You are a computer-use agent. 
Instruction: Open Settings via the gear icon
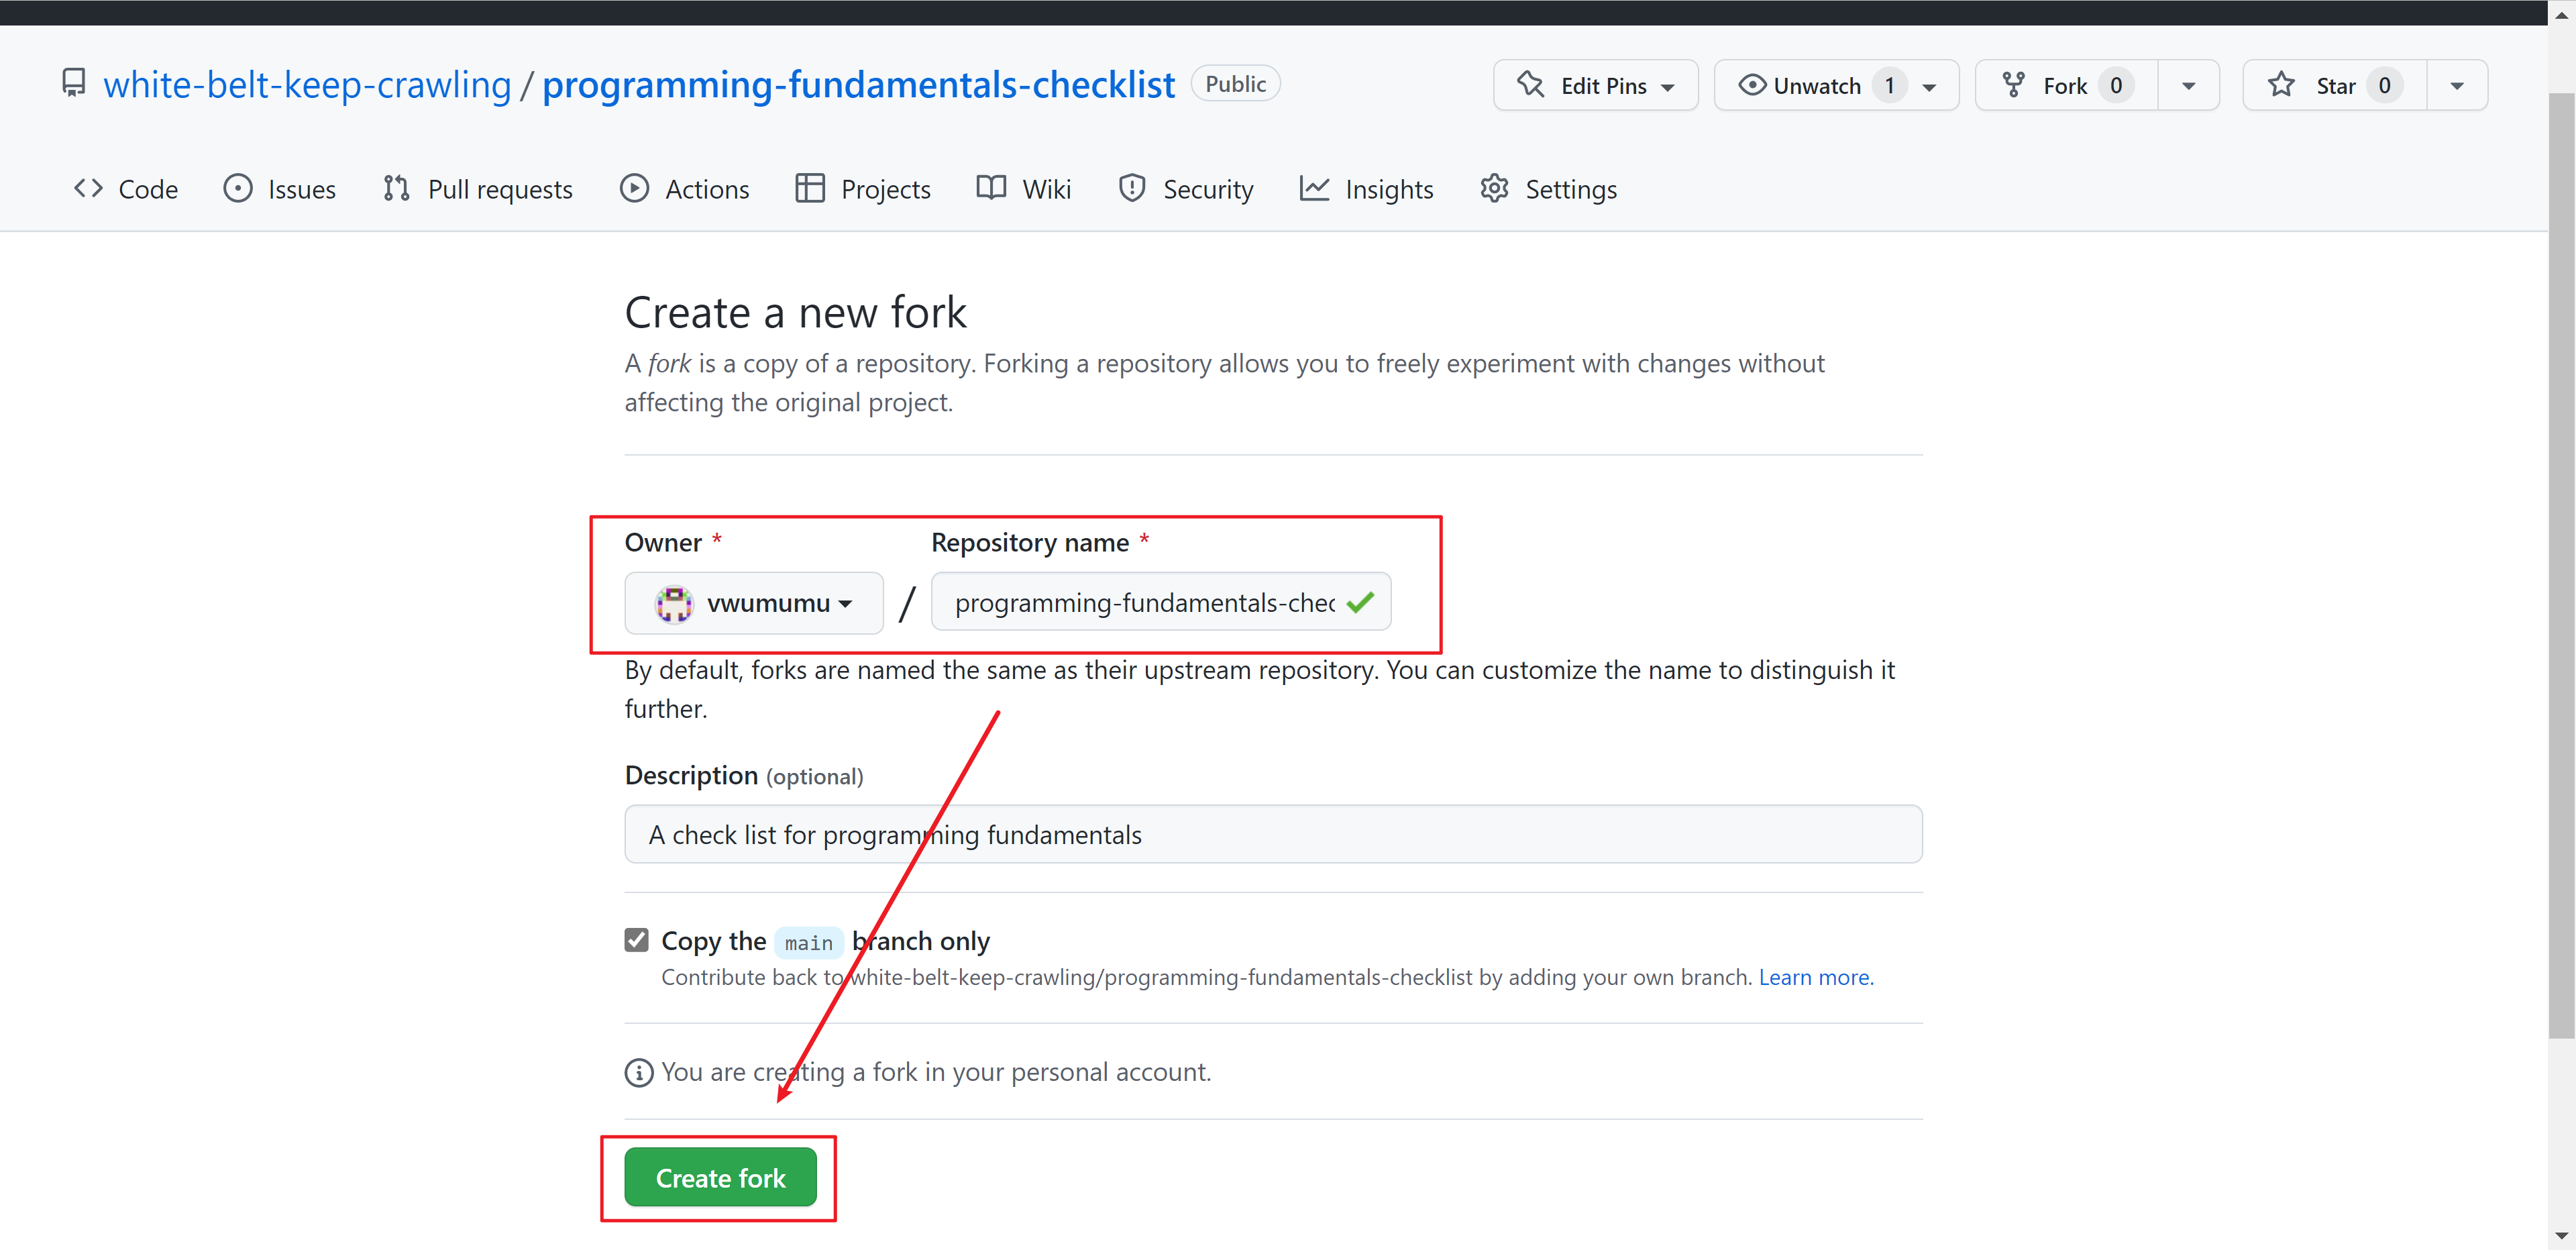pos(1494,188)
